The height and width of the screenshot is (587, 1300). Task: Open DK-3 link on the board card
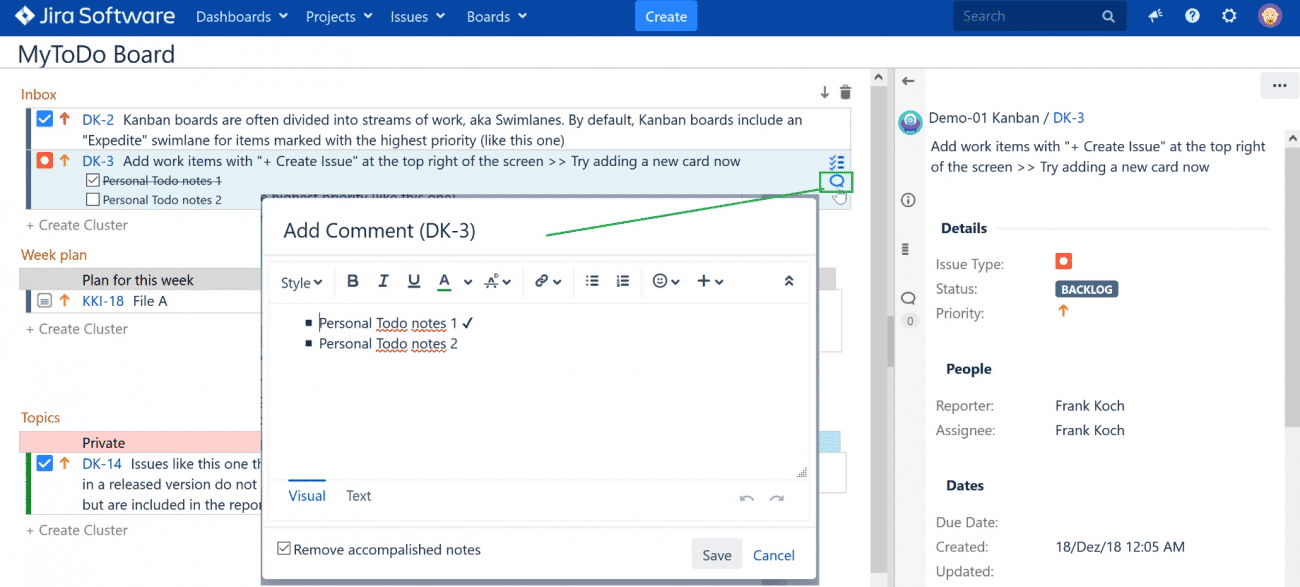coord(98,161)
